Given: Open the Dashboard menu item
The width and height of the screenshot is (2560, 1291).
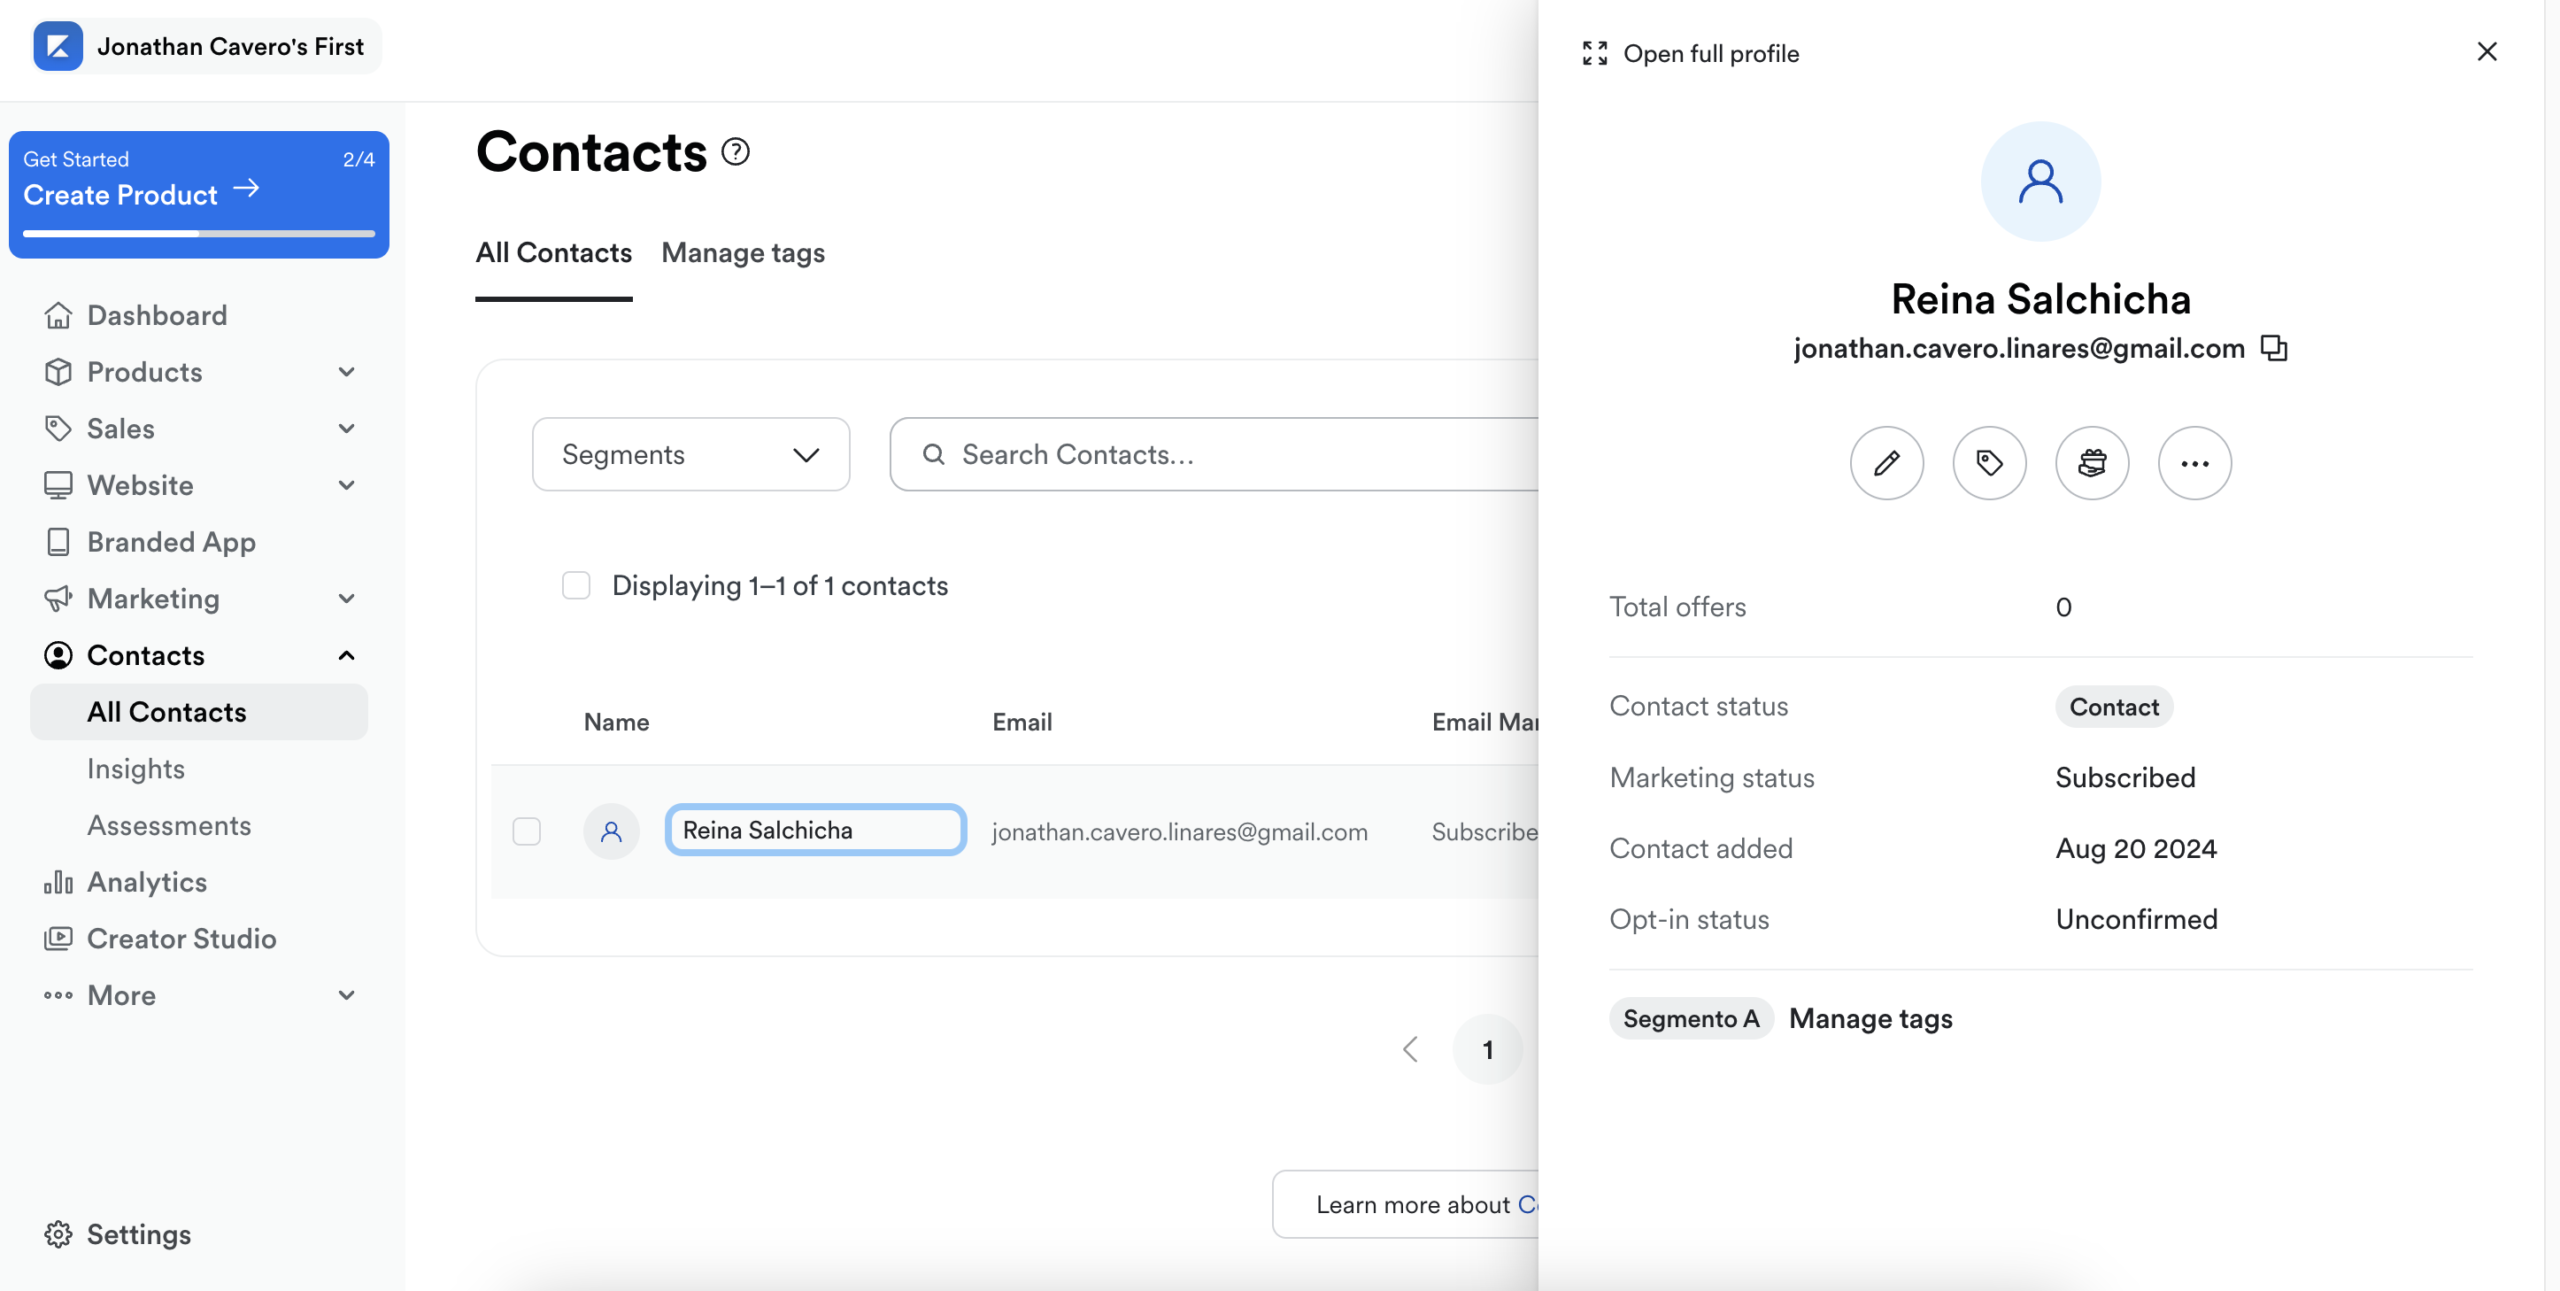Looking at the screenshot, I should [157, 316].
